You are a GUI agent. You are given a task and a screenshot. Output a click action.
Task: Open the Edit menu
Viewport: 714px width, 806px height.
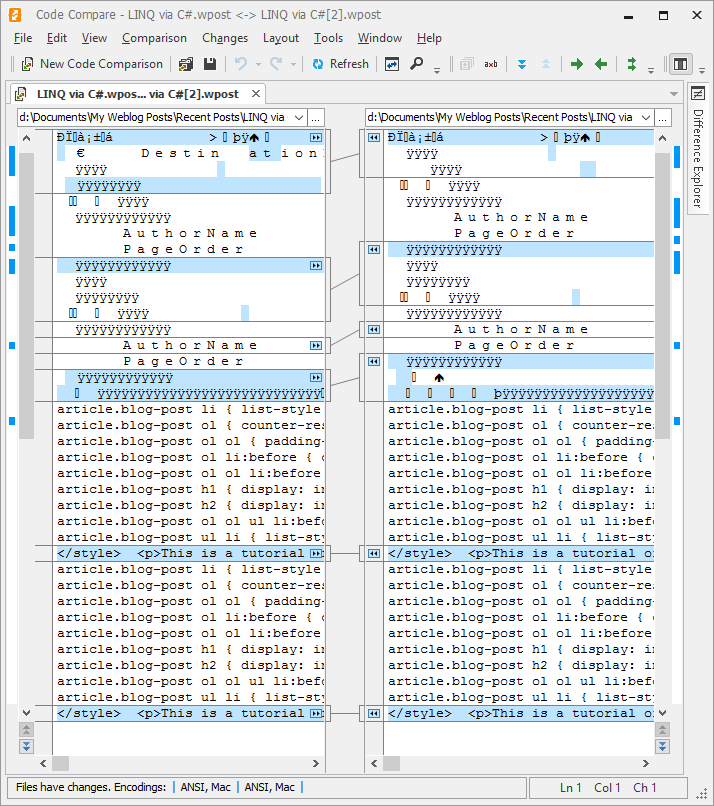tap(57, 38)
